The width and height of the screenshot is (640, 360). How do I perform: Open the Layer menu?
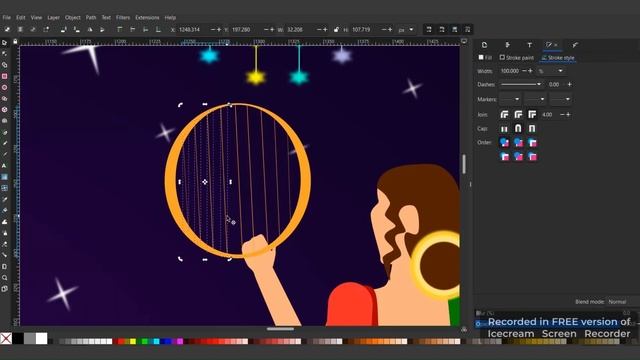coord(53,18)
